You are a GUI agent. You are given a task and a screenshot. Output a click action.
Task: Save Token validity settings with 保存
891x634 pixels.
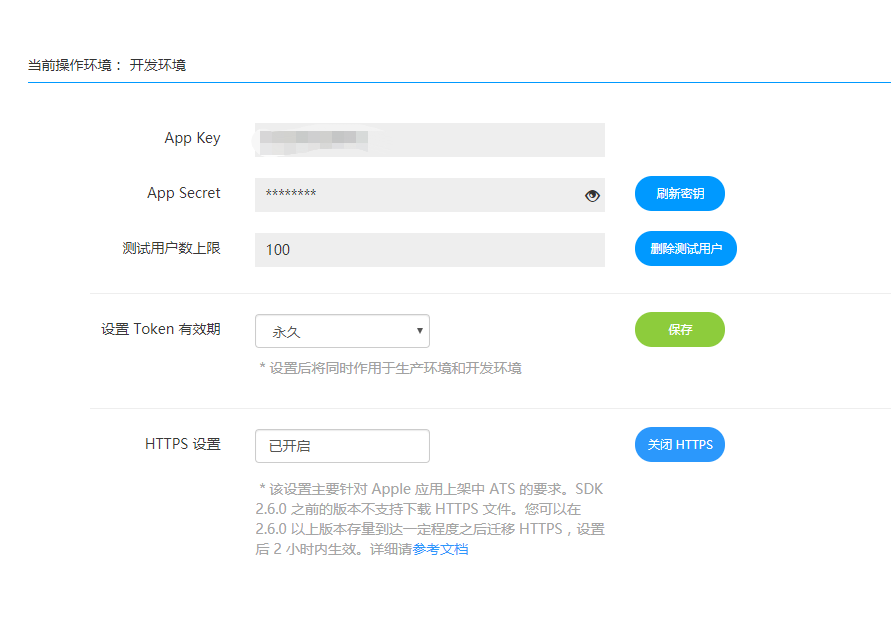[x=679, y=329]
